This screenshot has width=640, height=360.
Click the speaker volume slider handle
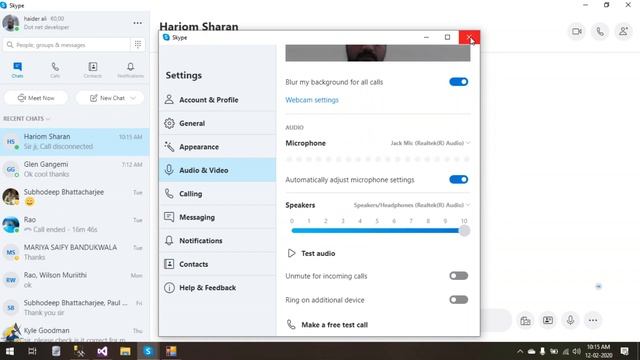(464, 231)
